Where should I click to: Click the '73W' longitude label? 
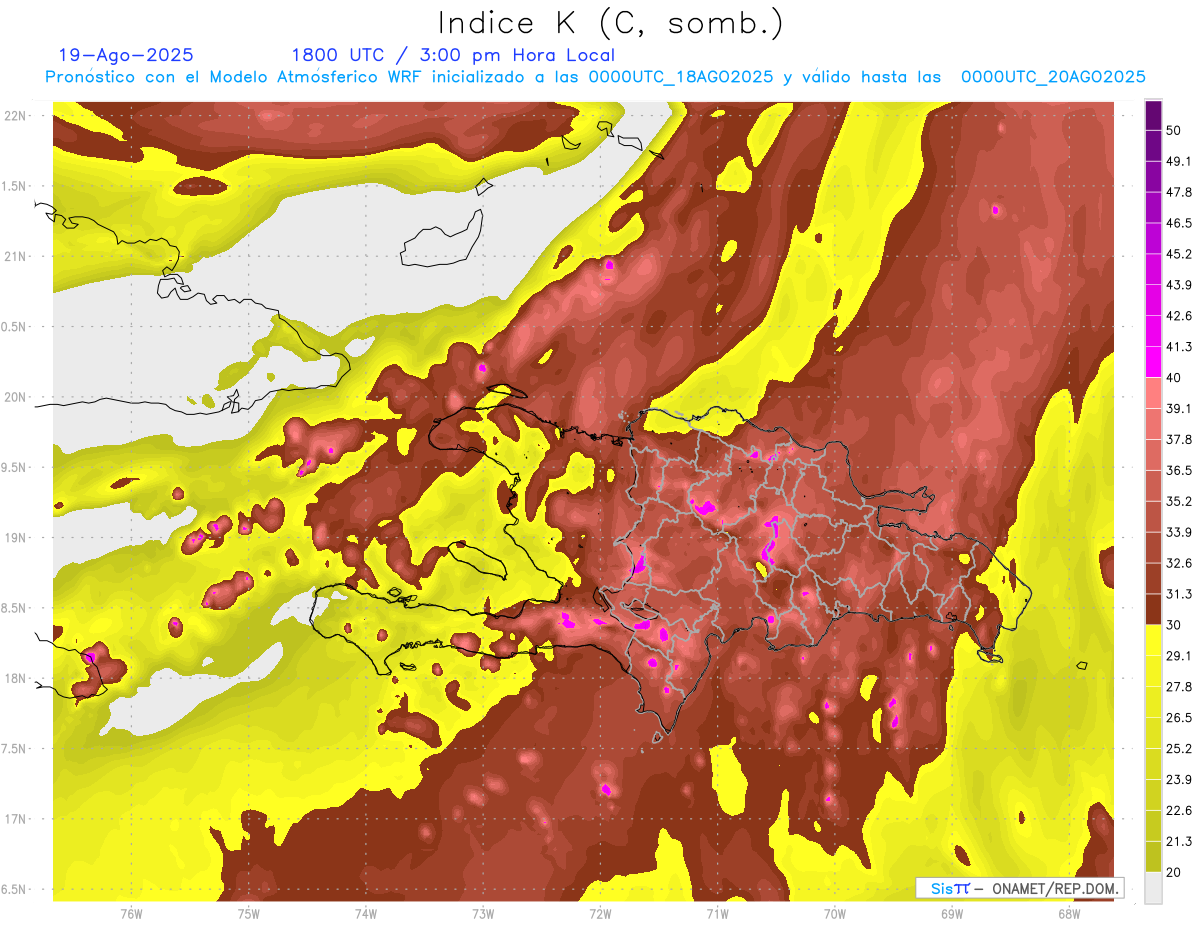point(483,913)
